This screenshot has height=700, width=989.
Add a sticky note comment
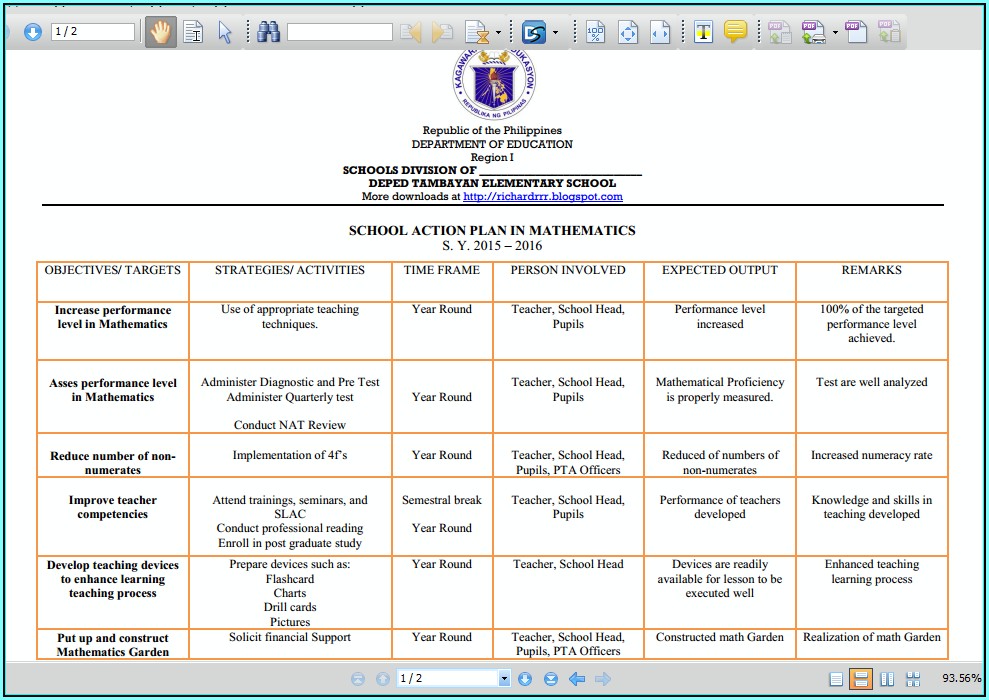735,32
